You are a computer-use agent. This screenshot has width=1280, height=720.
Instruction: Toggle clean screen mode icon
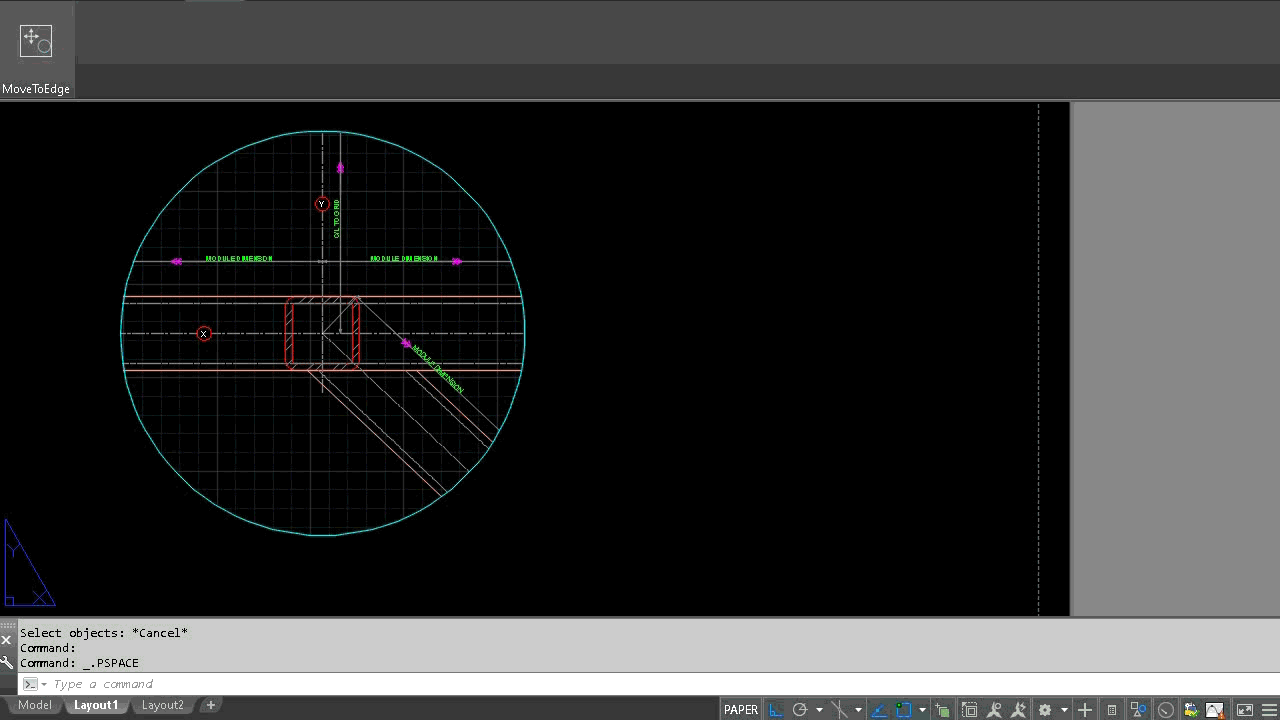click(x=1245, y=710)
